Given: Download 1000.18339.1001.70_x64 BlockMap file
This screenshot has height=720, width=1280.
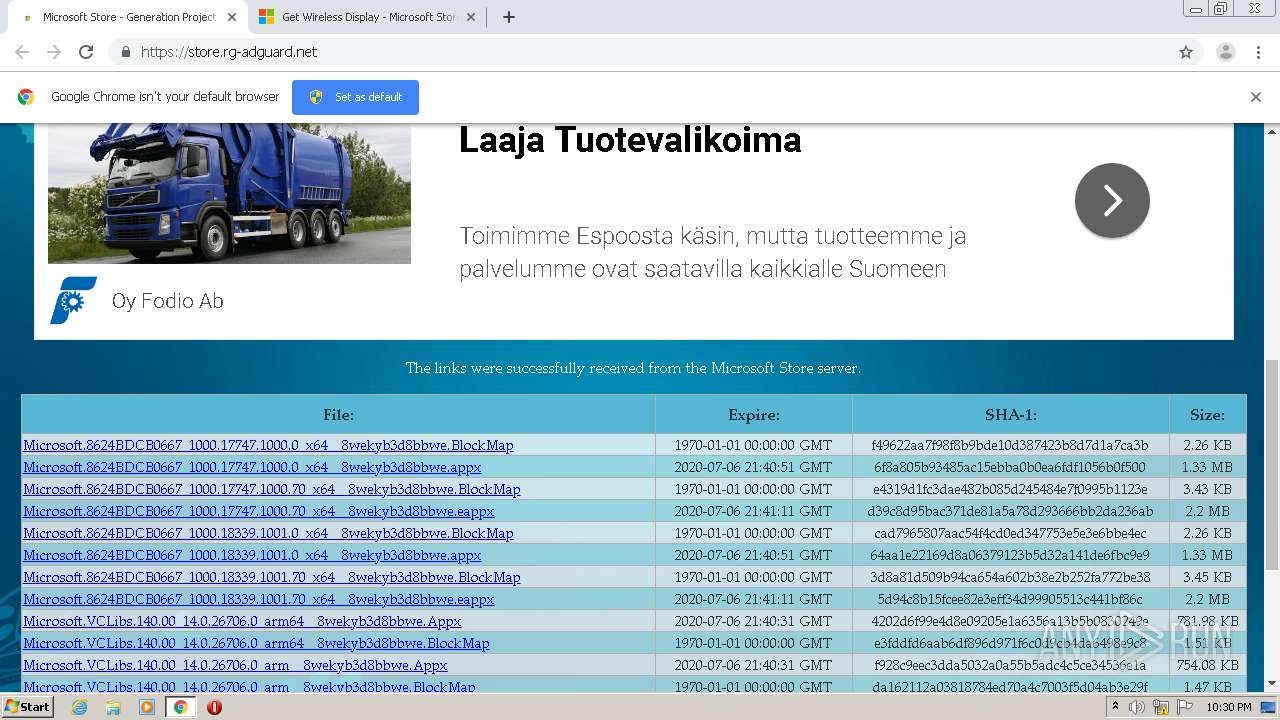Looking at the screenshot, I should (272, 577).
